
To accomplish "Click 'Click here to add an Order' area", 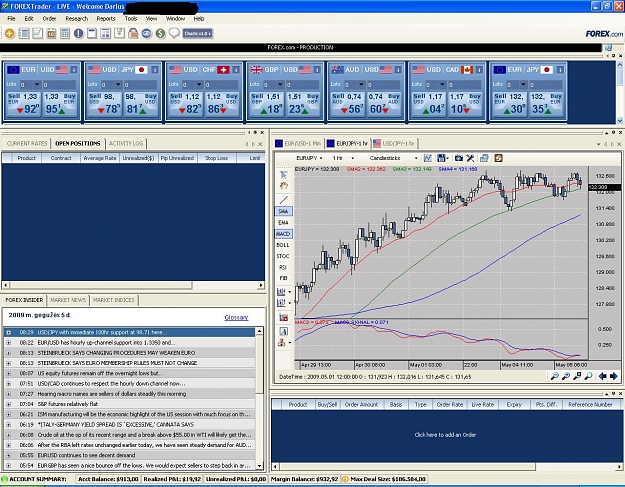I will [445, 435].
